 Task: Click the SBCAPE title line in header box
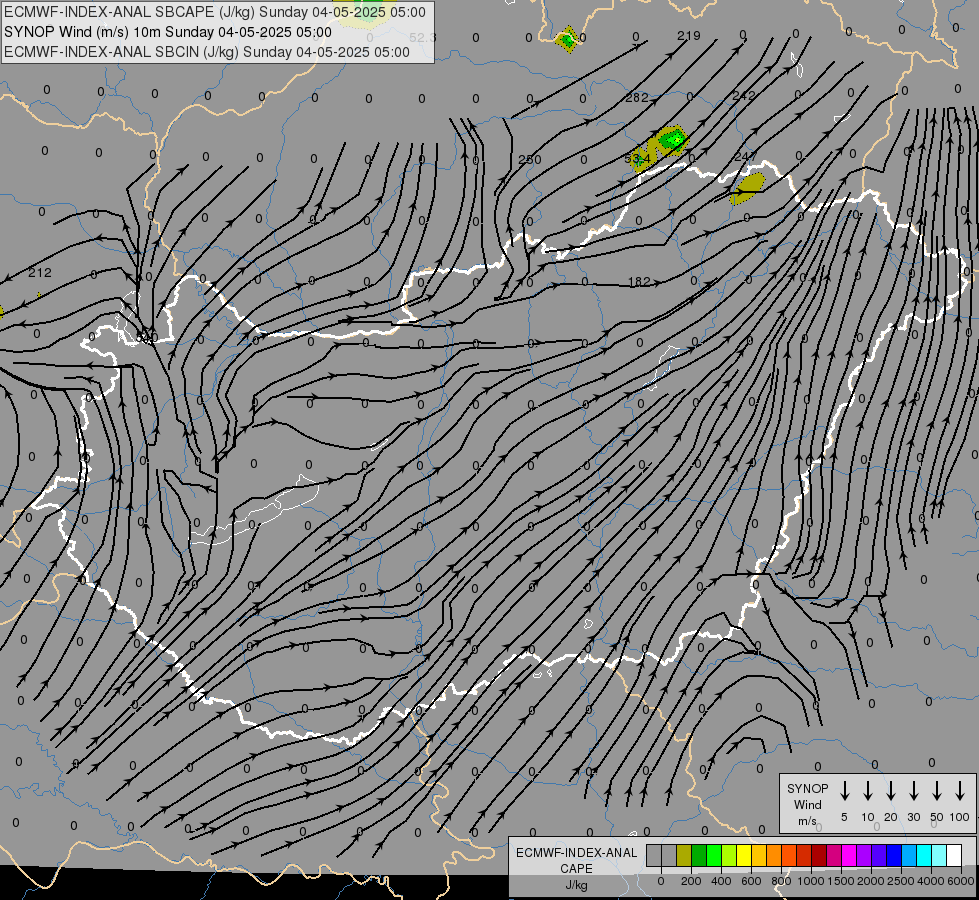[215, 12]
